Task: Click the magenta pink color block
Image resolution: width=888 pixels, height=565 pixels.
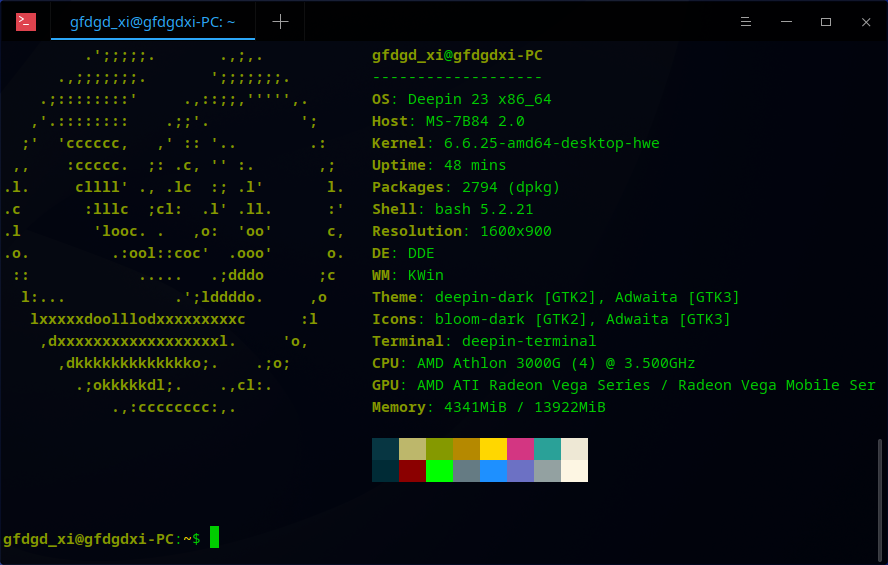Action: coord(520,449)
